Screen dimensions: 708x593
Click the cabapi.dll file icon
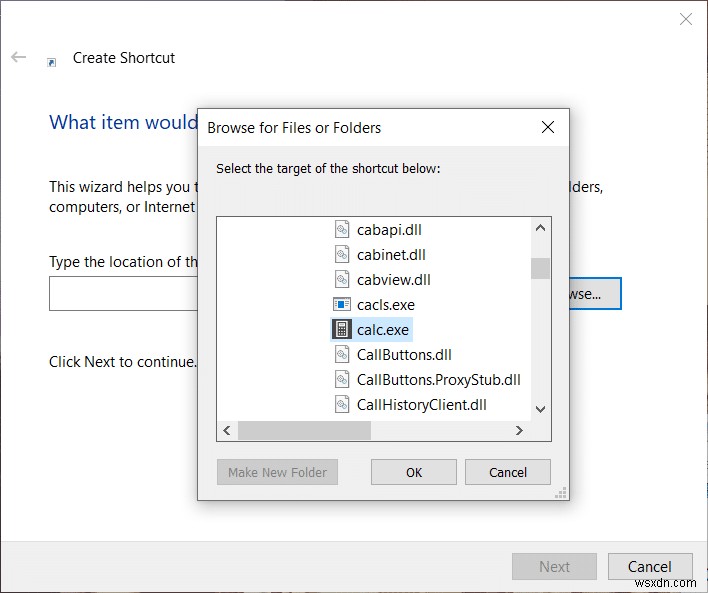(x=342, y=230)
